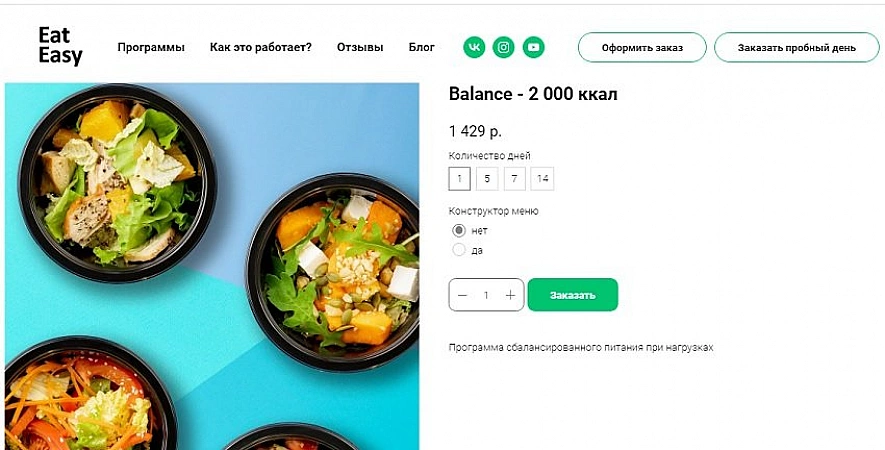This screenshot has width=885, height=450.
Task: Click the 'Оформить заказ' button
Action: click(642, 47)
